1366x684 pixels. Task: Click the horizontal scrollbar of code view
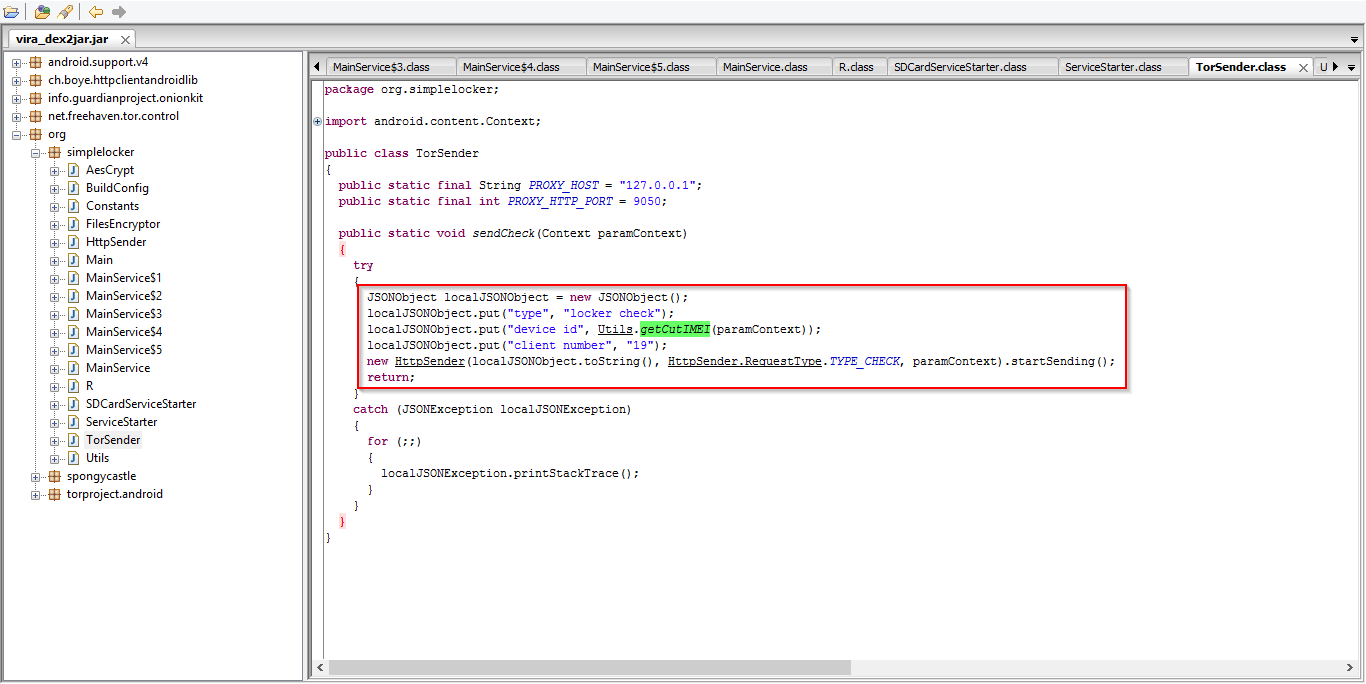coord(589,667)
